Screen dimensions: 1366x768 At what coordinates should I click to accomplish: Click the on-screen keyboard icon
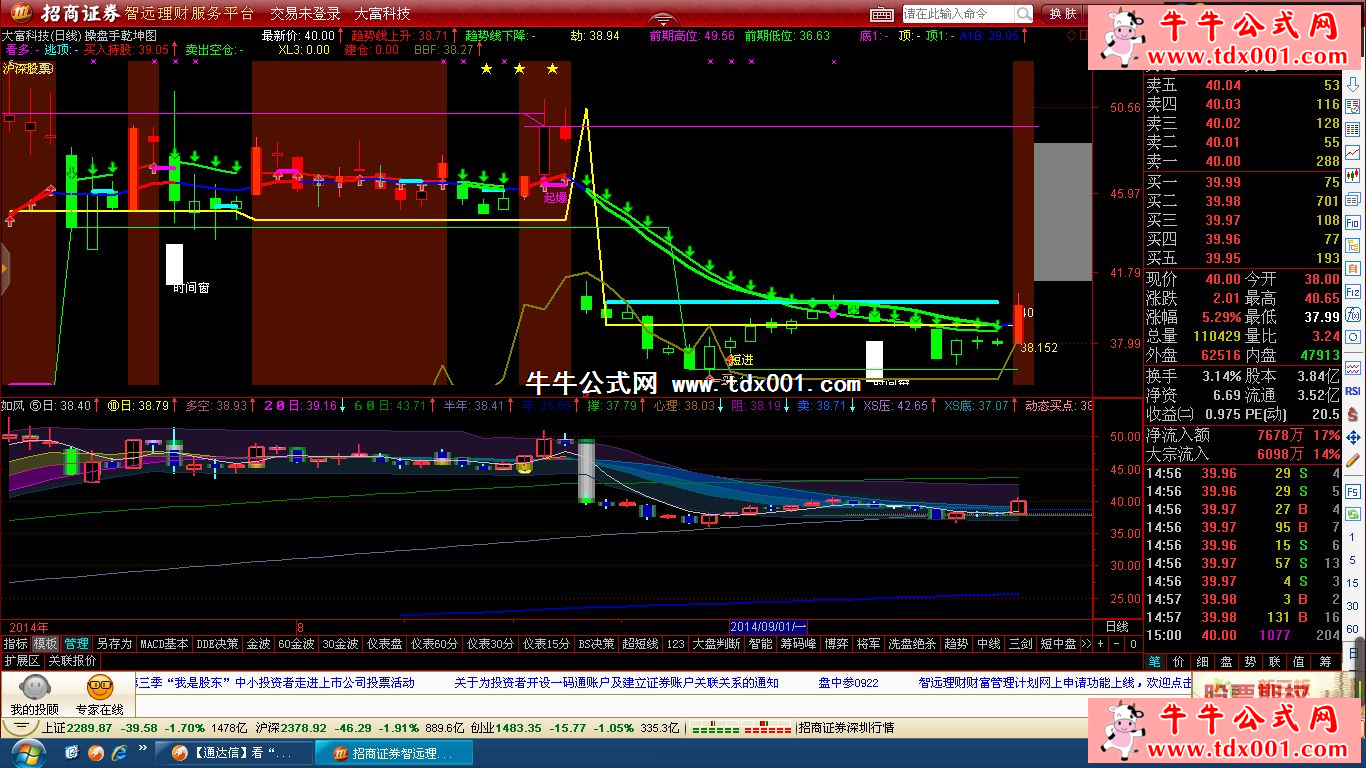pyautogui.click(x=880, y=14)
